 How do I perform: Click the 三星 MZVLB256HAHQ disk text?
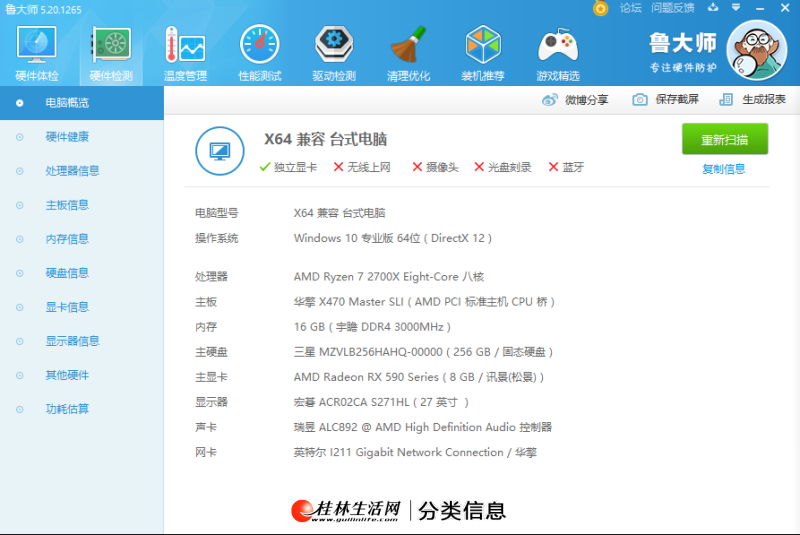pyautogui.click(x=423, y=352)
